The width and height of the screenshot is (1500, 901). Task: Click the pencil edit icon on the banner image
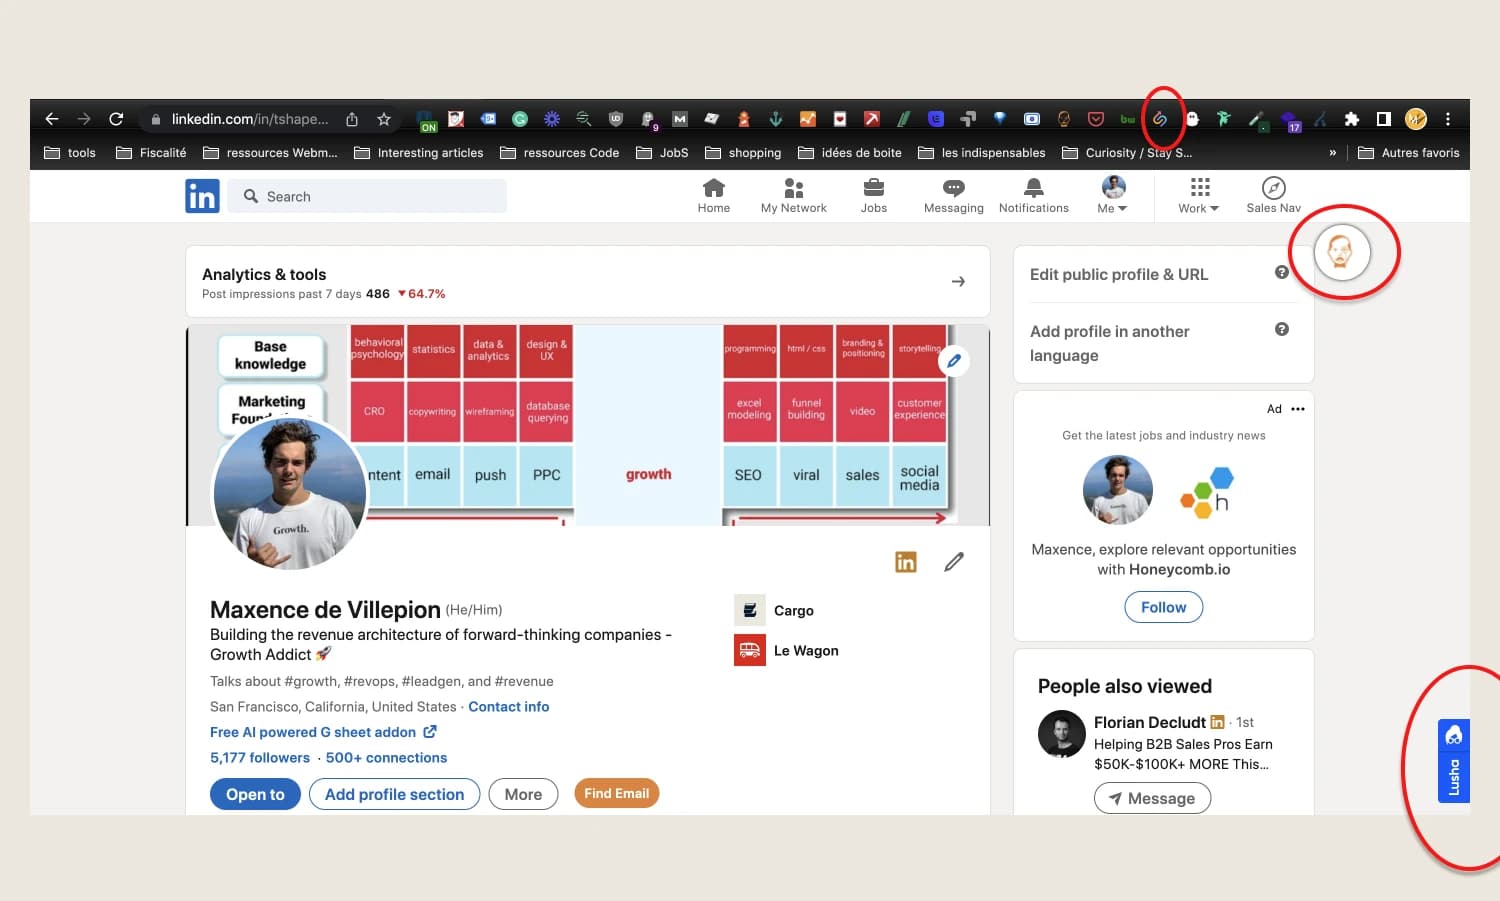[x=953, y=361]
